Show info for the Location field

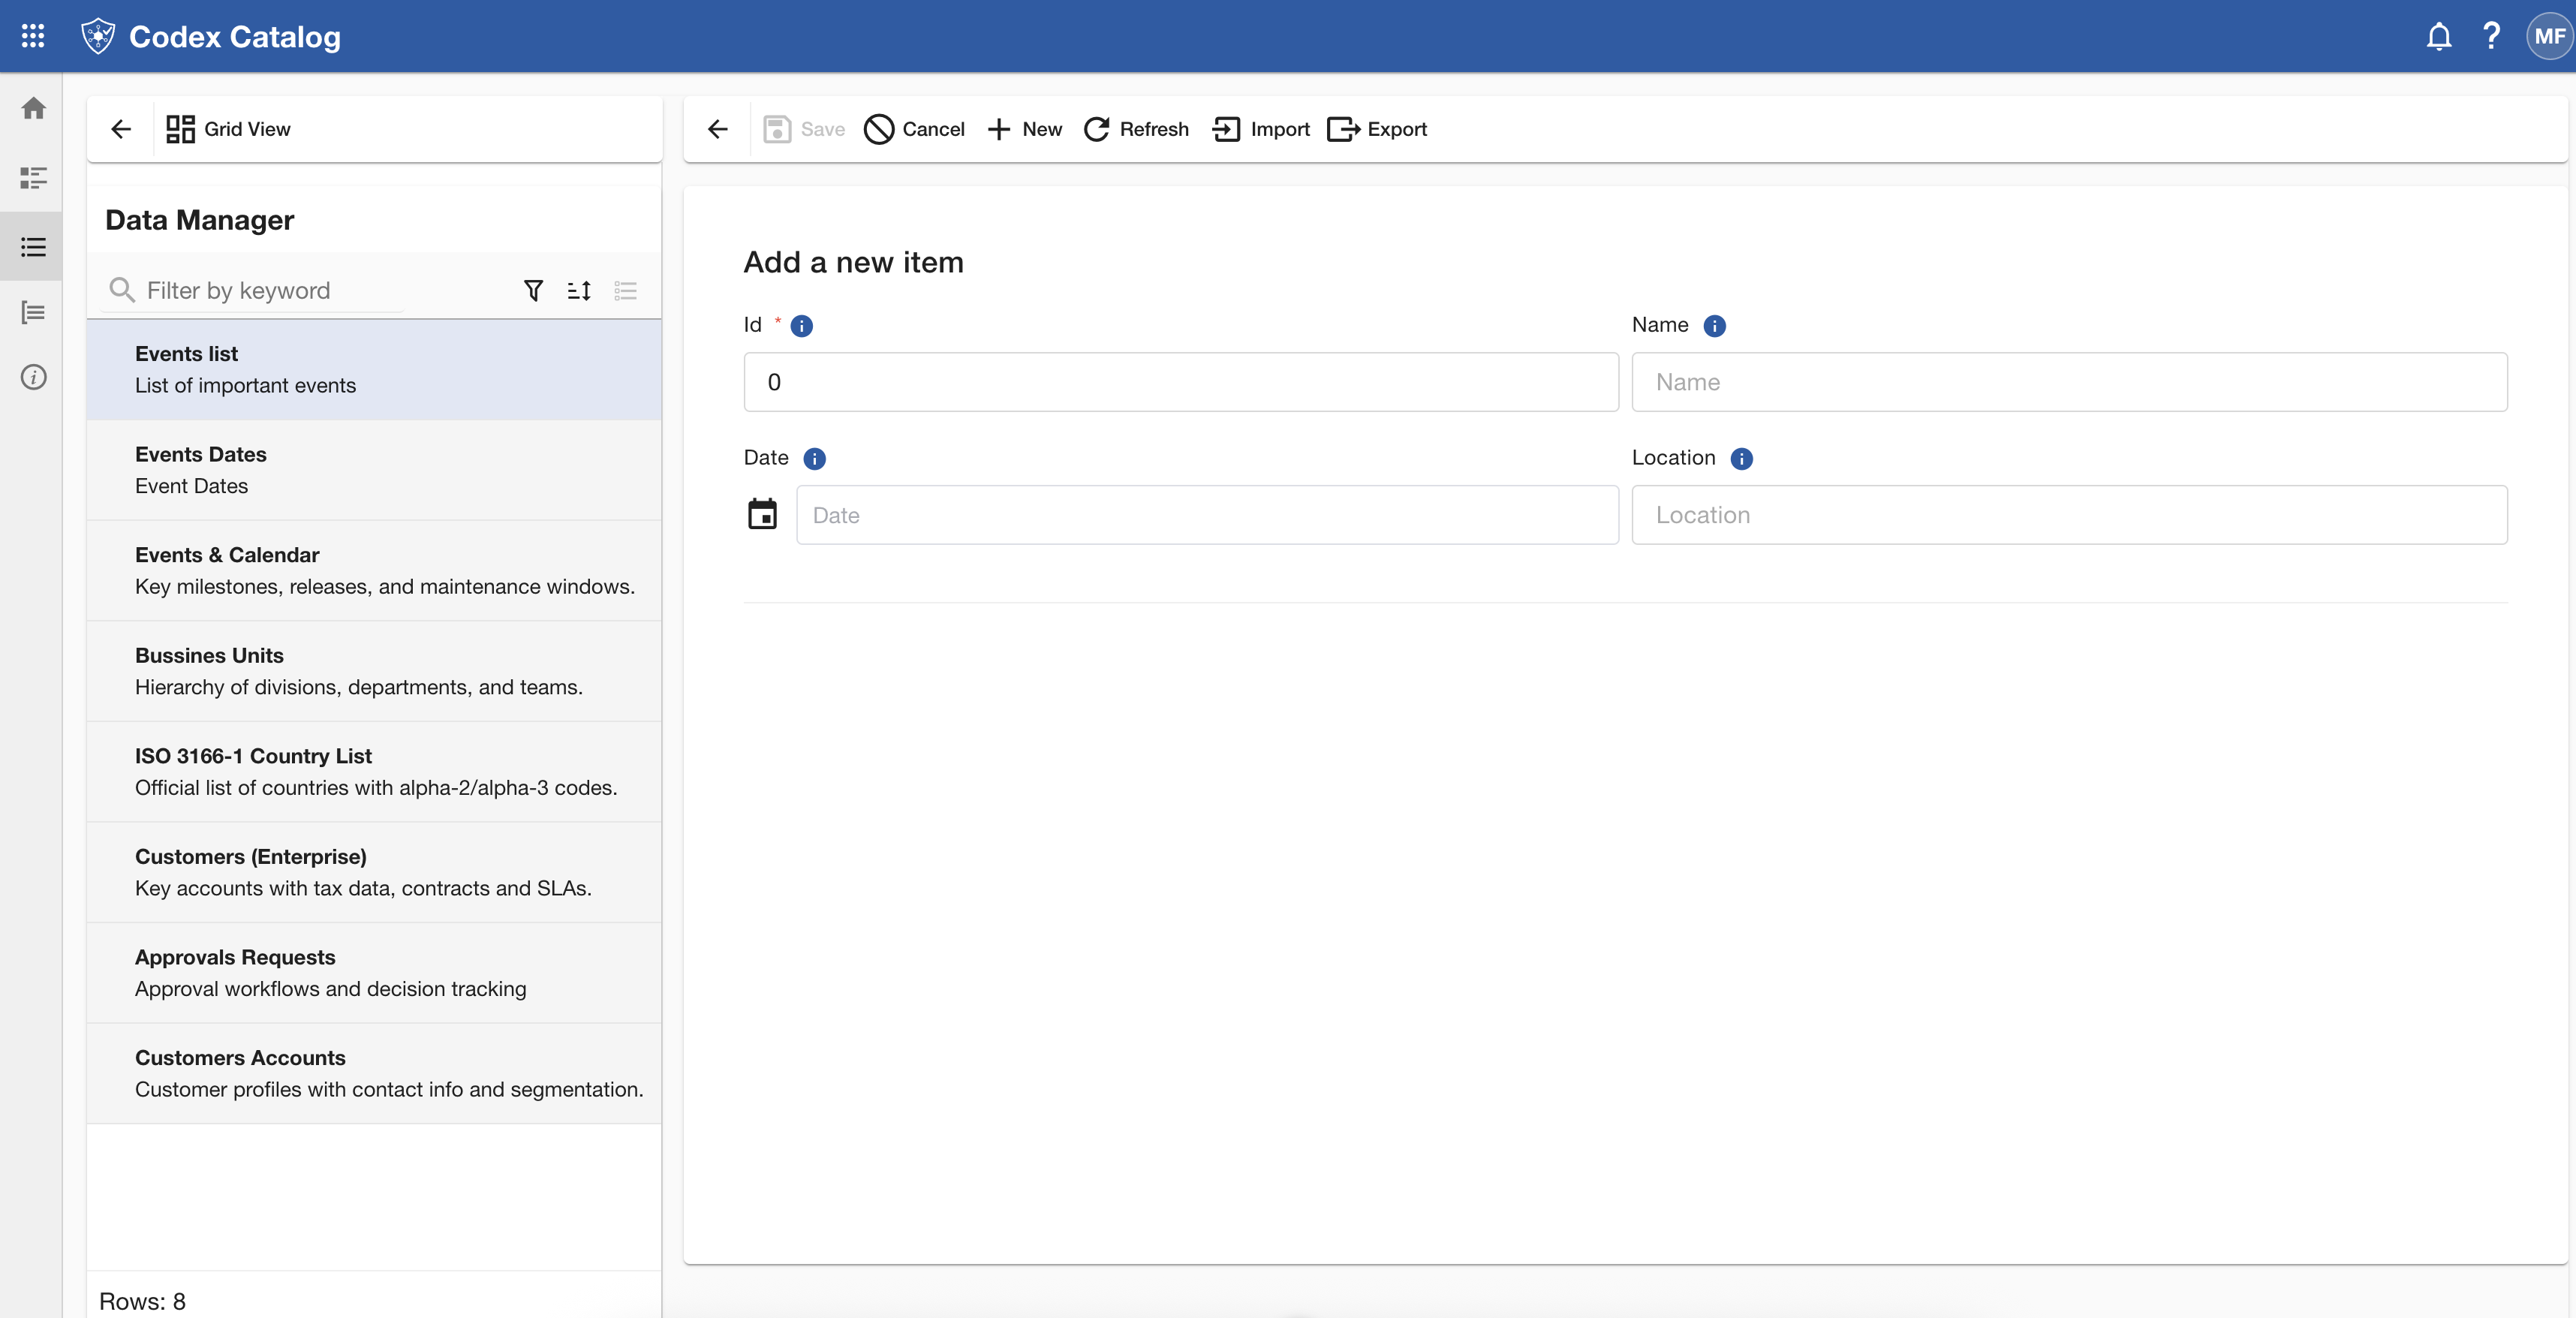coord(1741,459)
